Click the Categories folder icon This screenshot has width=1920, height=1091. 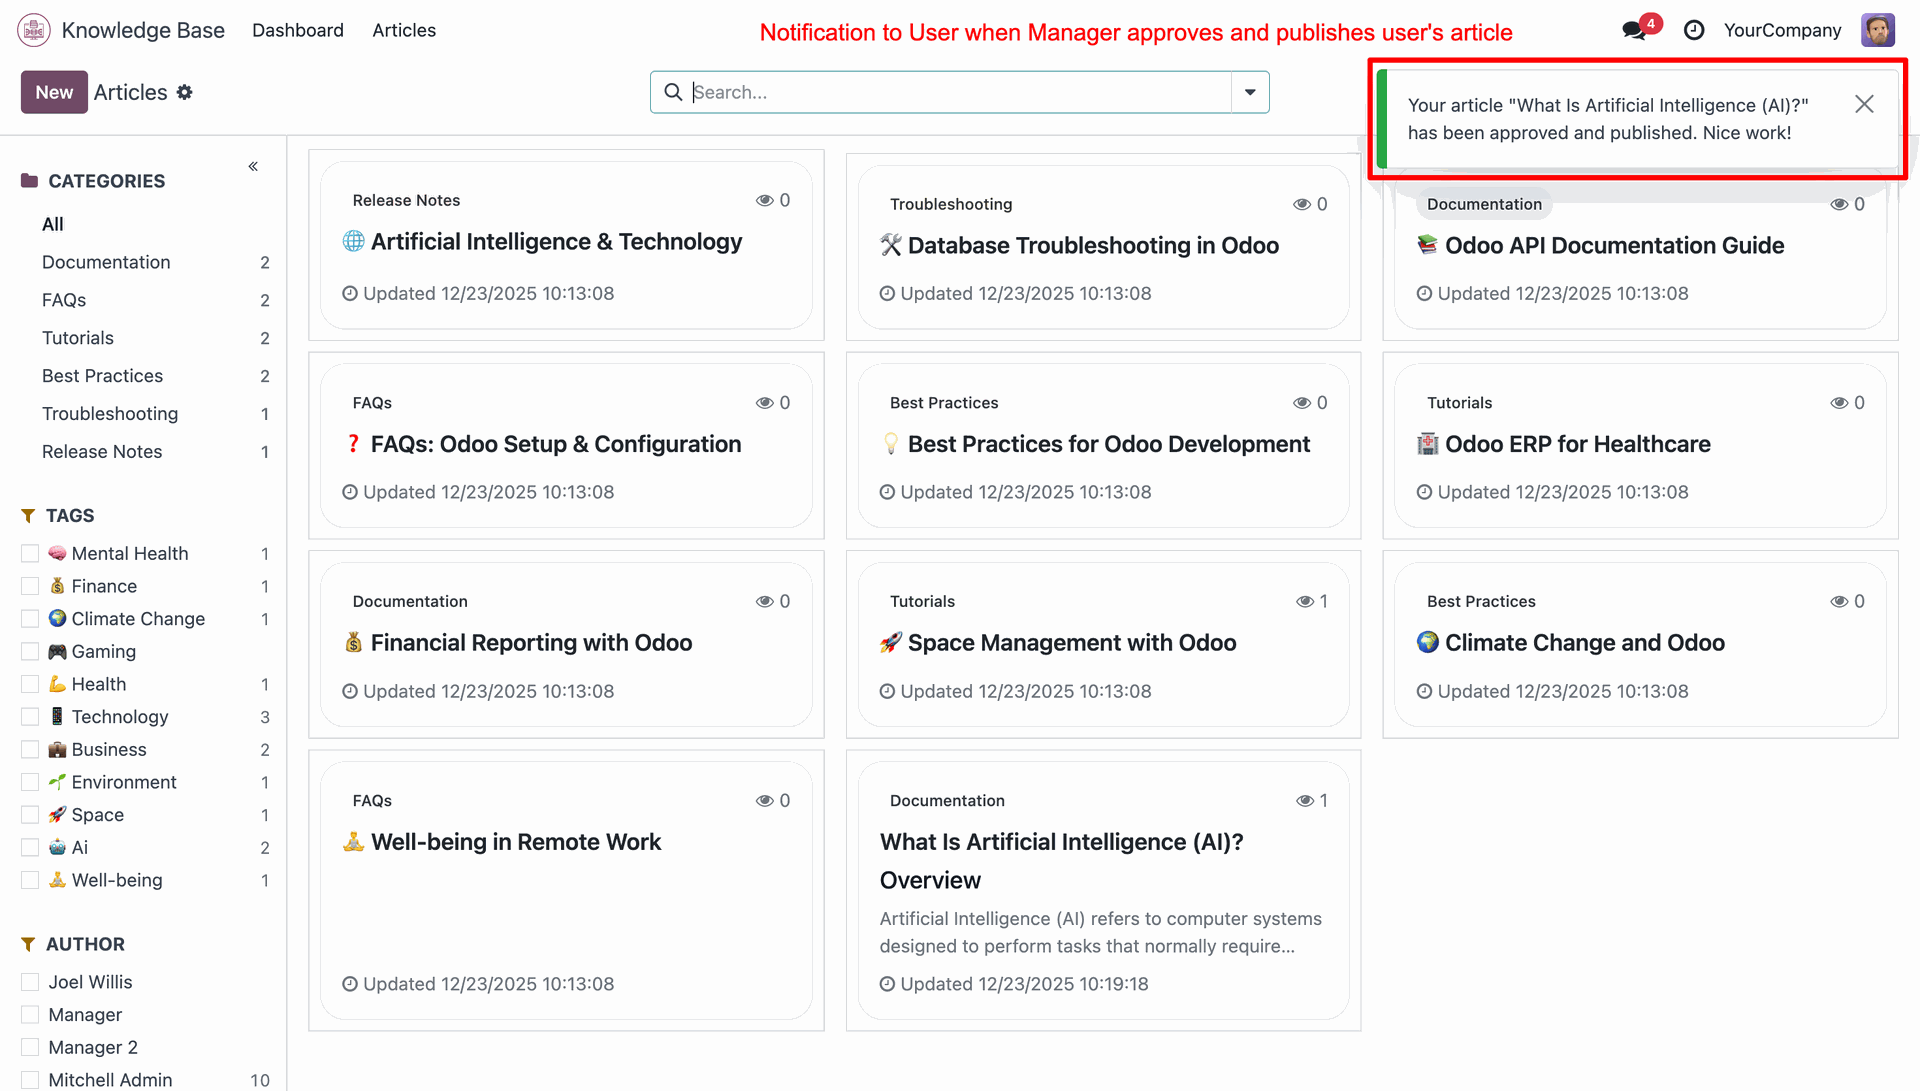(29, 181)
